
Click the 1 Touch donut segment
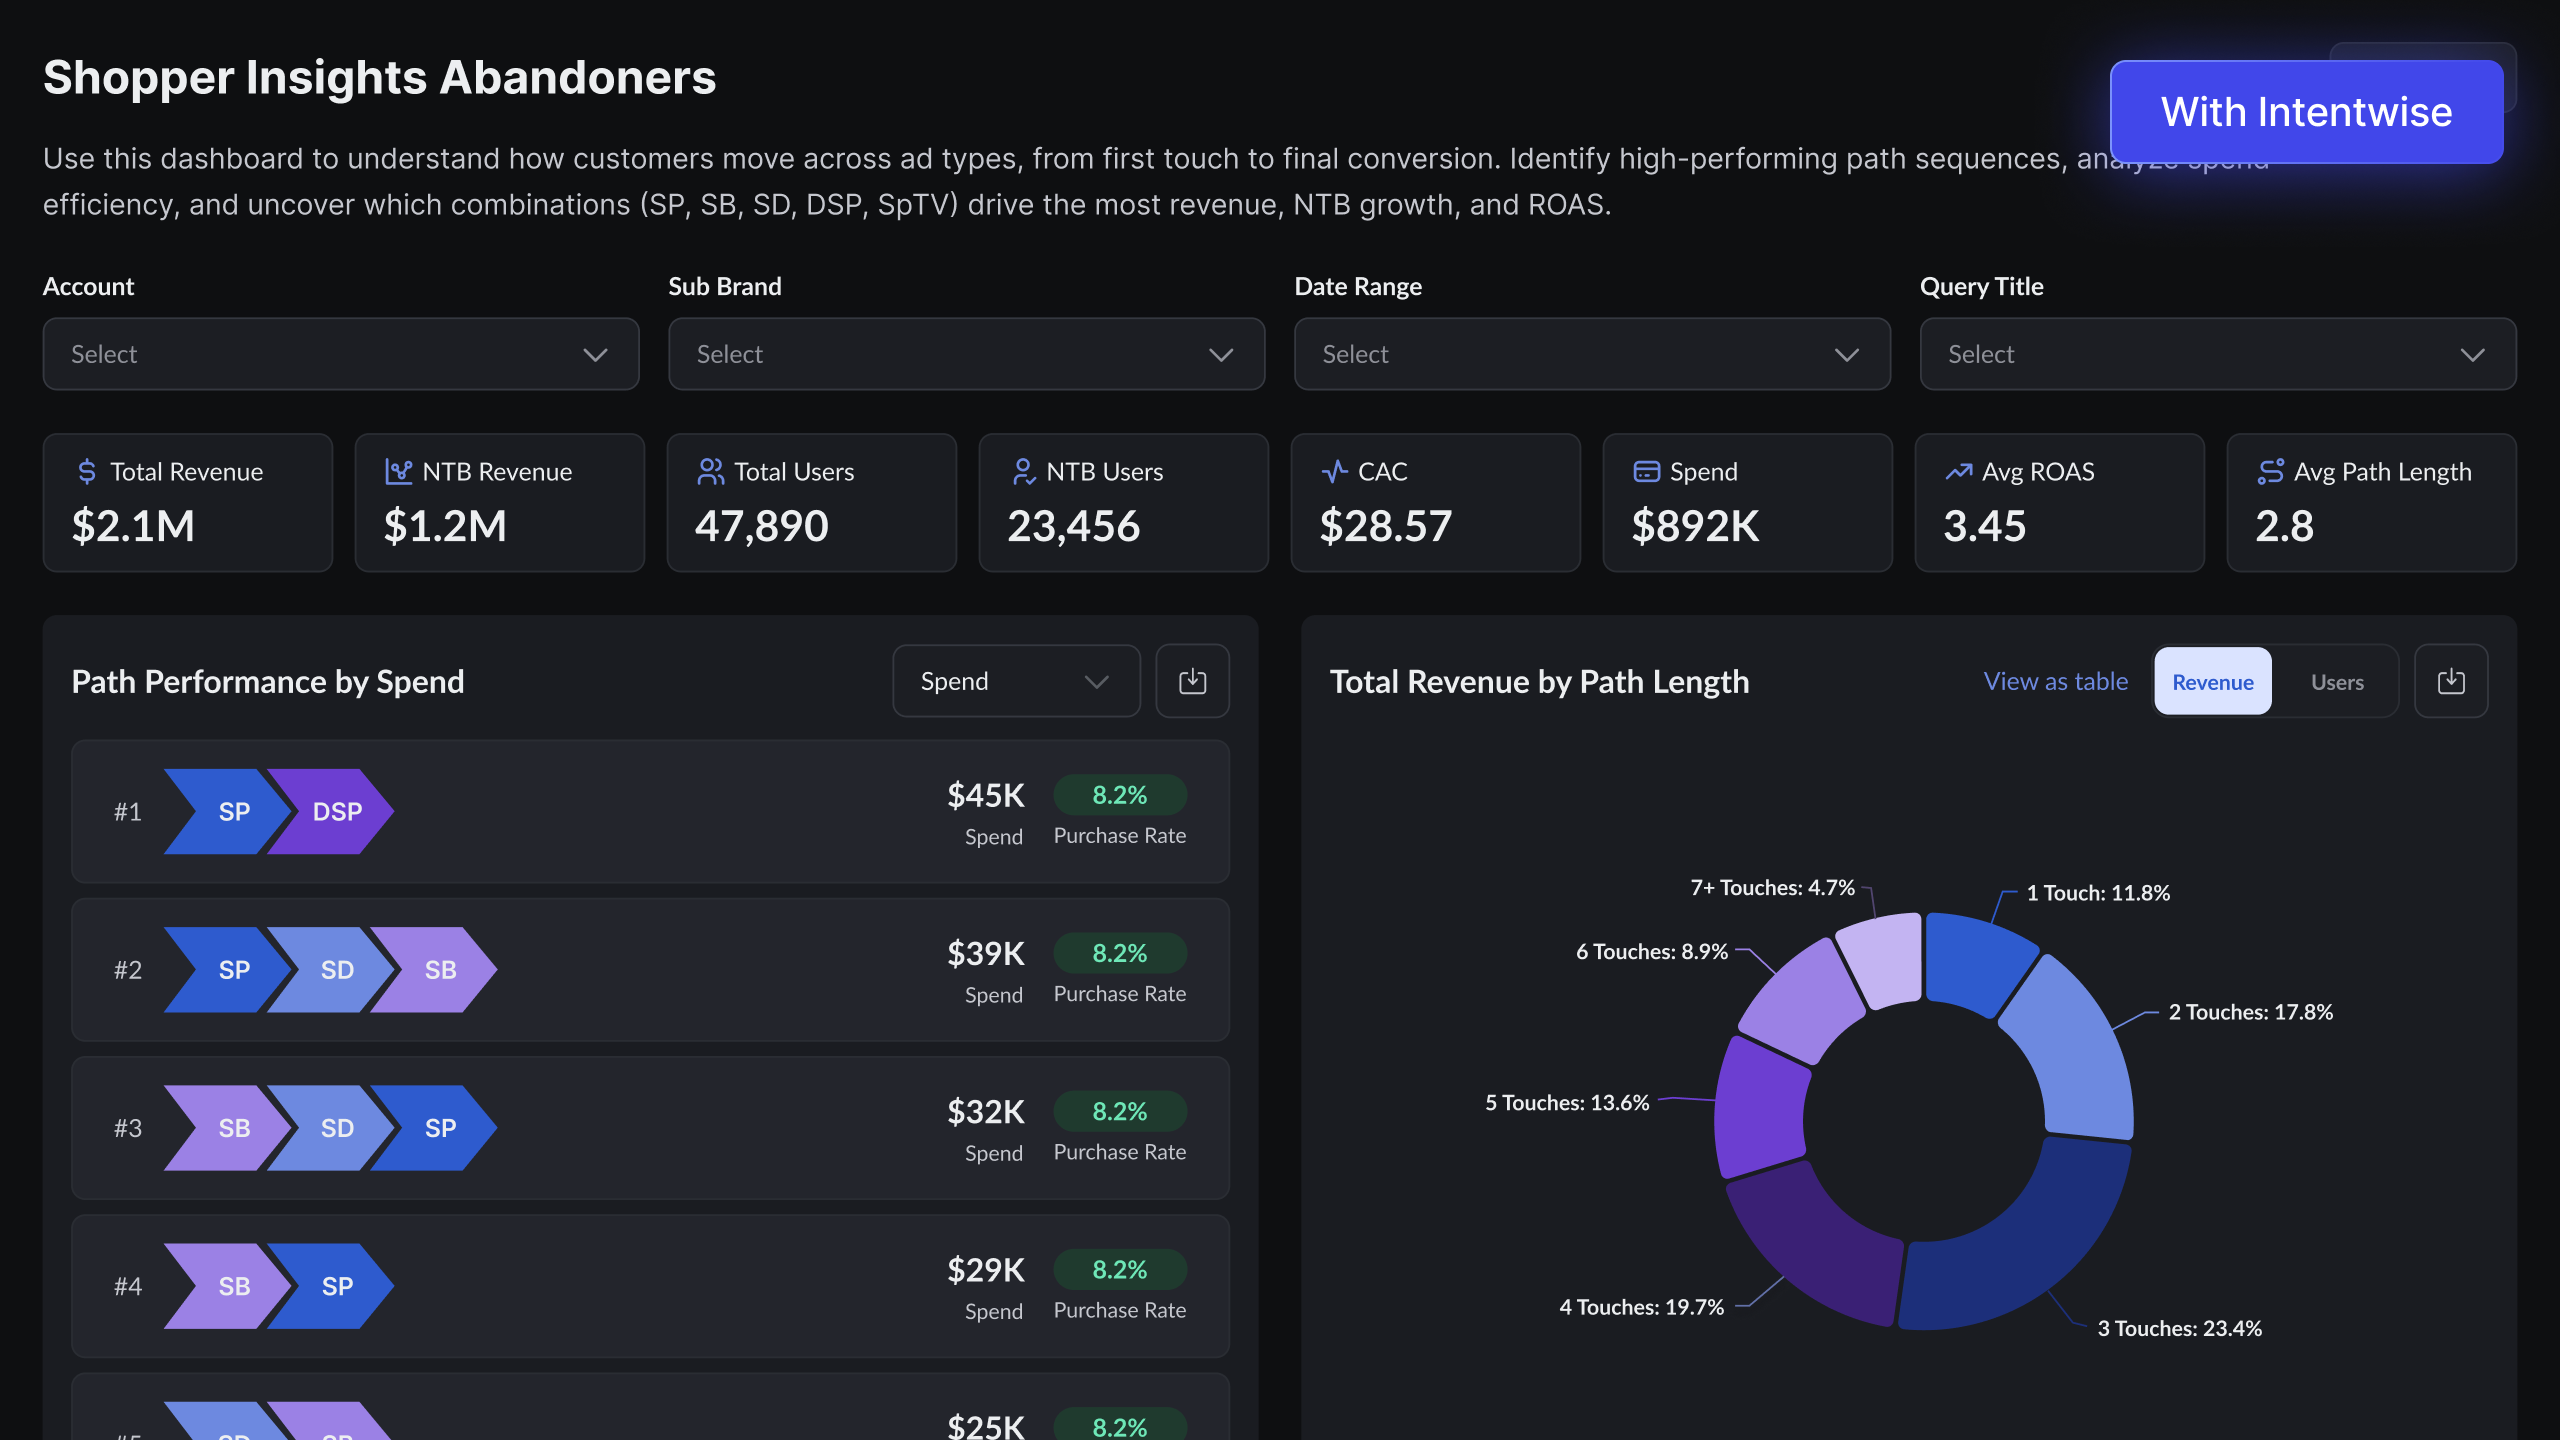tap(1975, 960)
